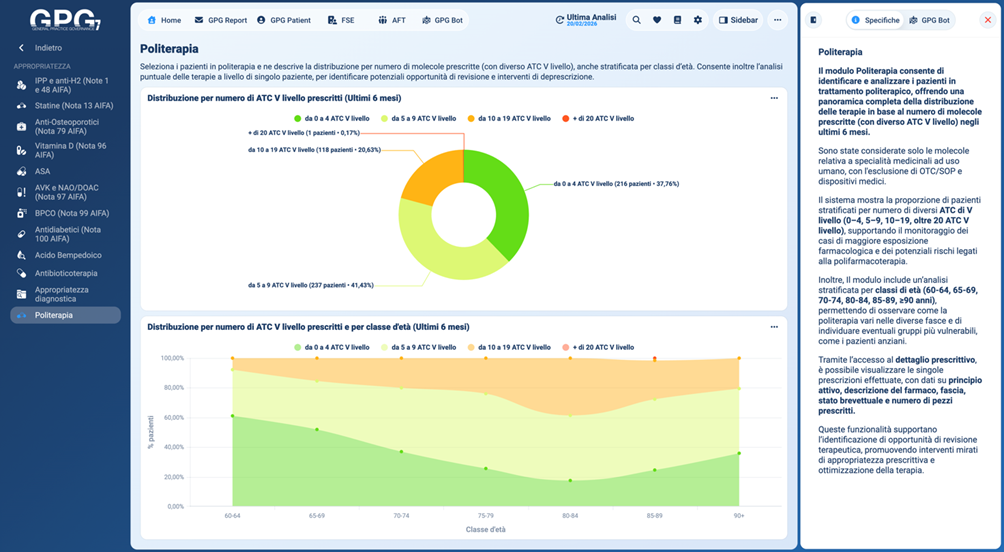Click the Ultima Analisi refresh icon
This screenshot has height=552, width=1004.
pyautogui.click(x=559, y=20)
